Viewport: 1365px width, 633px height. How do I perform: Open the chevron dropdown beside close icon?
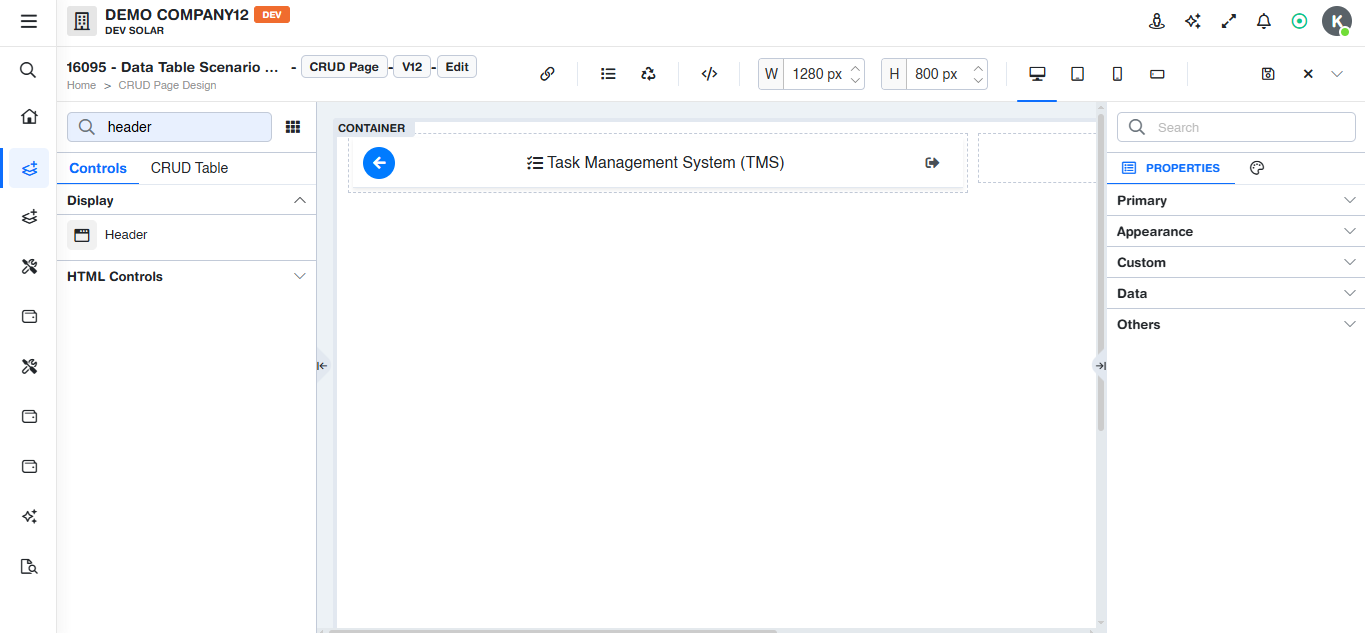[1337, 73]
